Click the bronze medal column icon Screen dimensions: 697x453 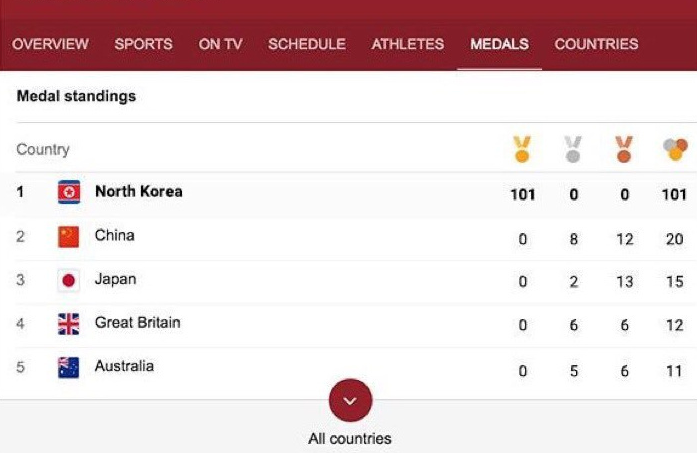(x=624, y=150)
